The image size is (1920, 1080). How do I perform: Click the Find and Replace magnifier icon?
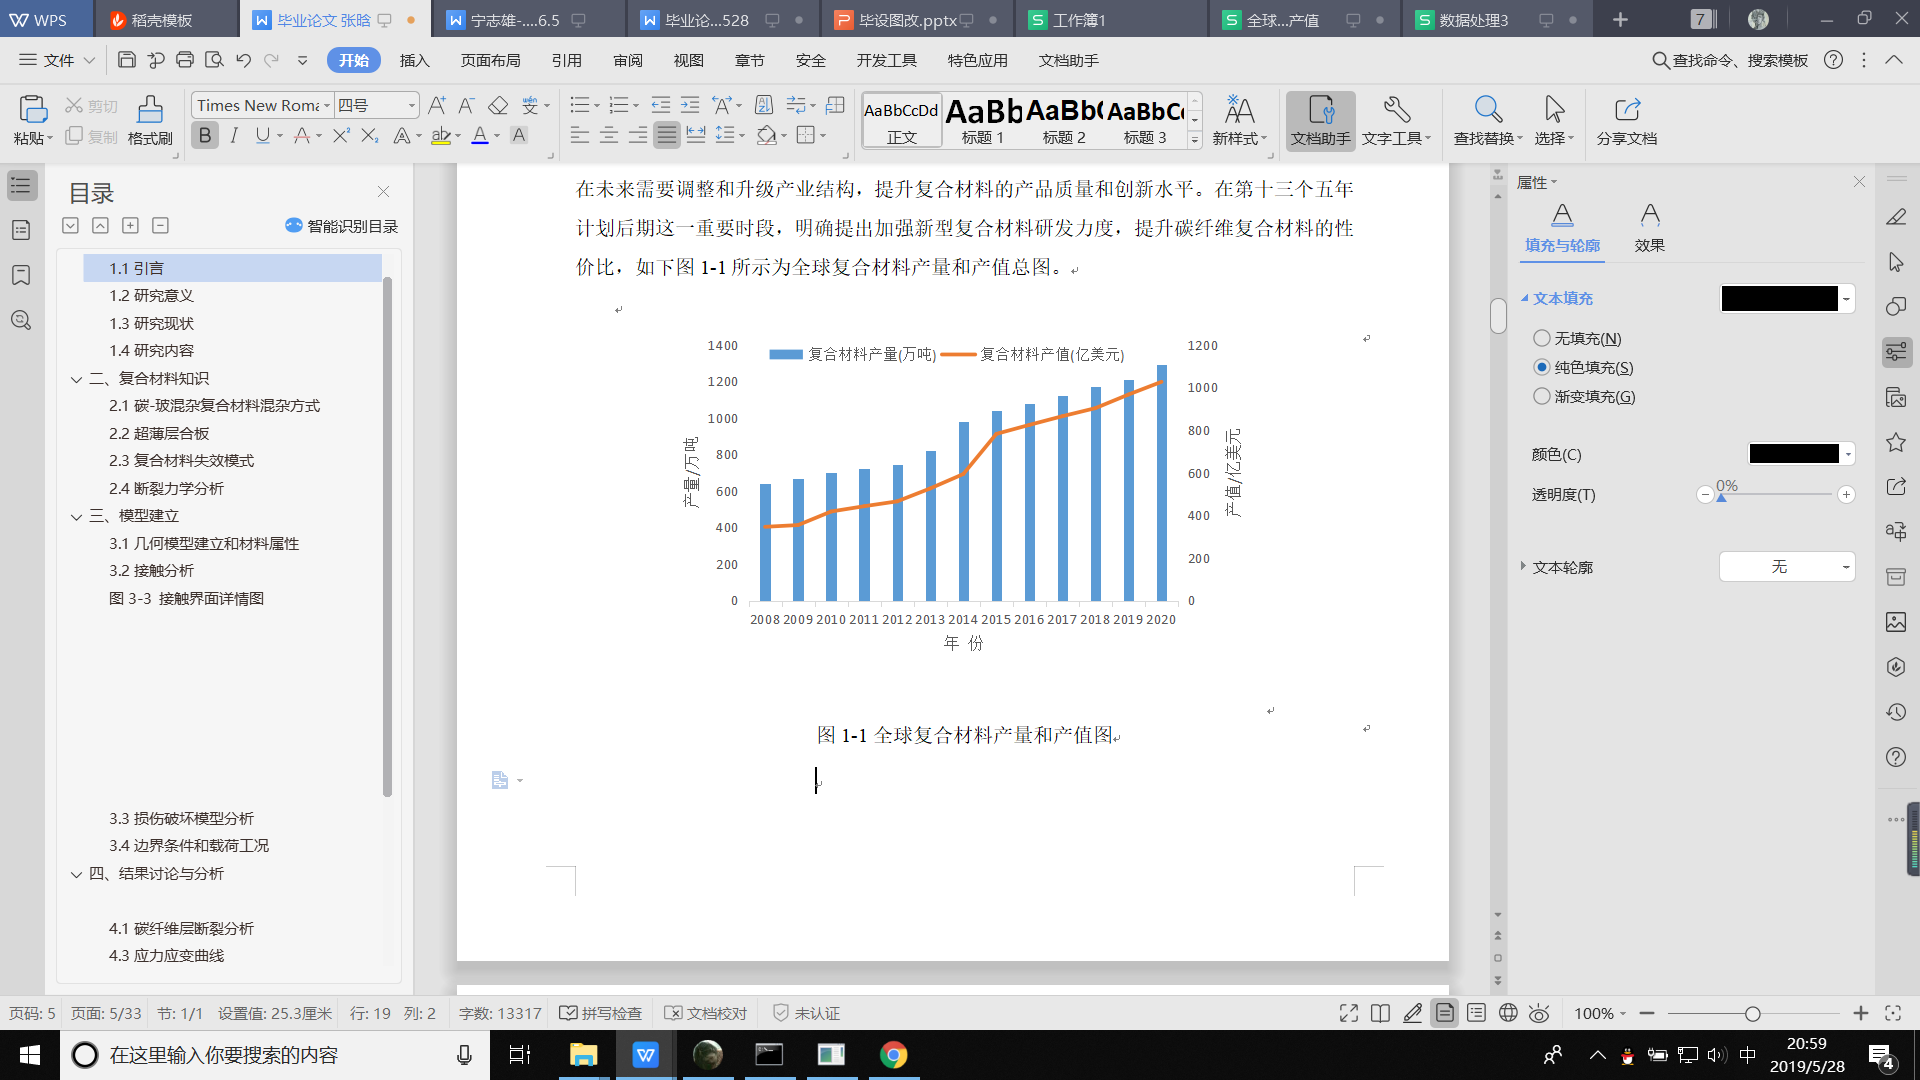click(1487, 110)
